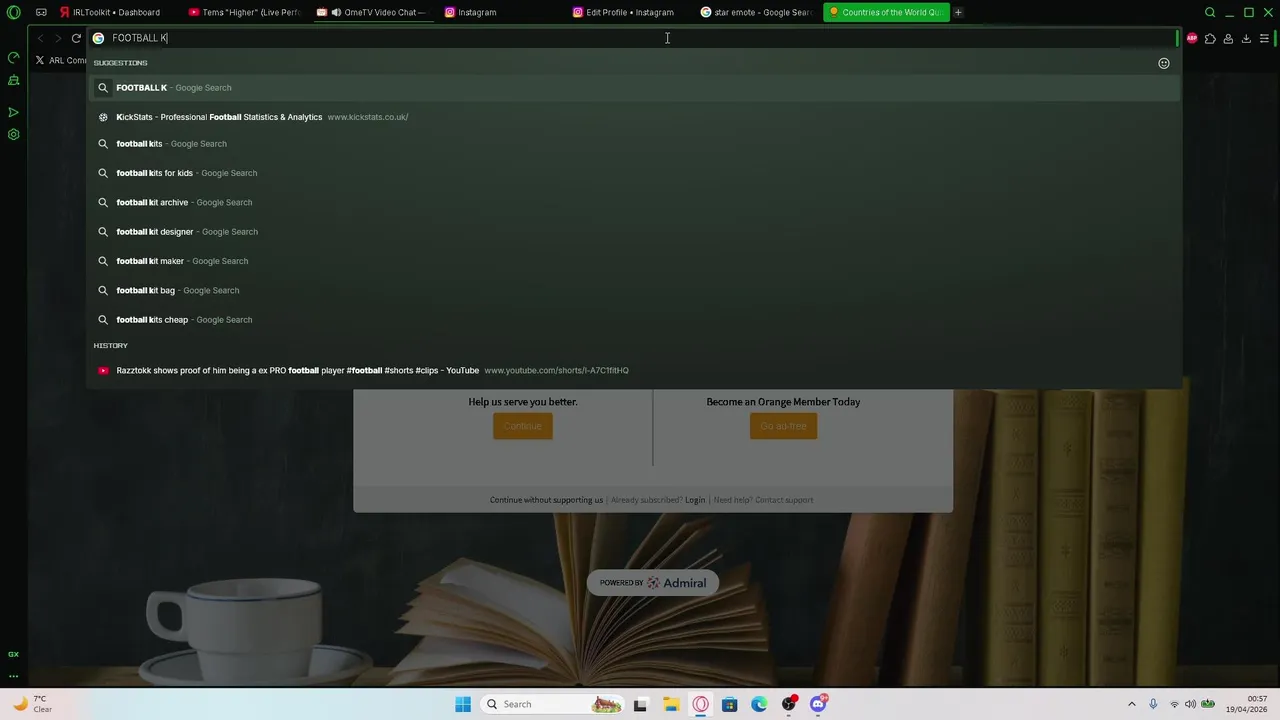Viewport: 1280px width, 720px height.
Task: Add a new tab with plus button
Action: click(x=958, y=12)
